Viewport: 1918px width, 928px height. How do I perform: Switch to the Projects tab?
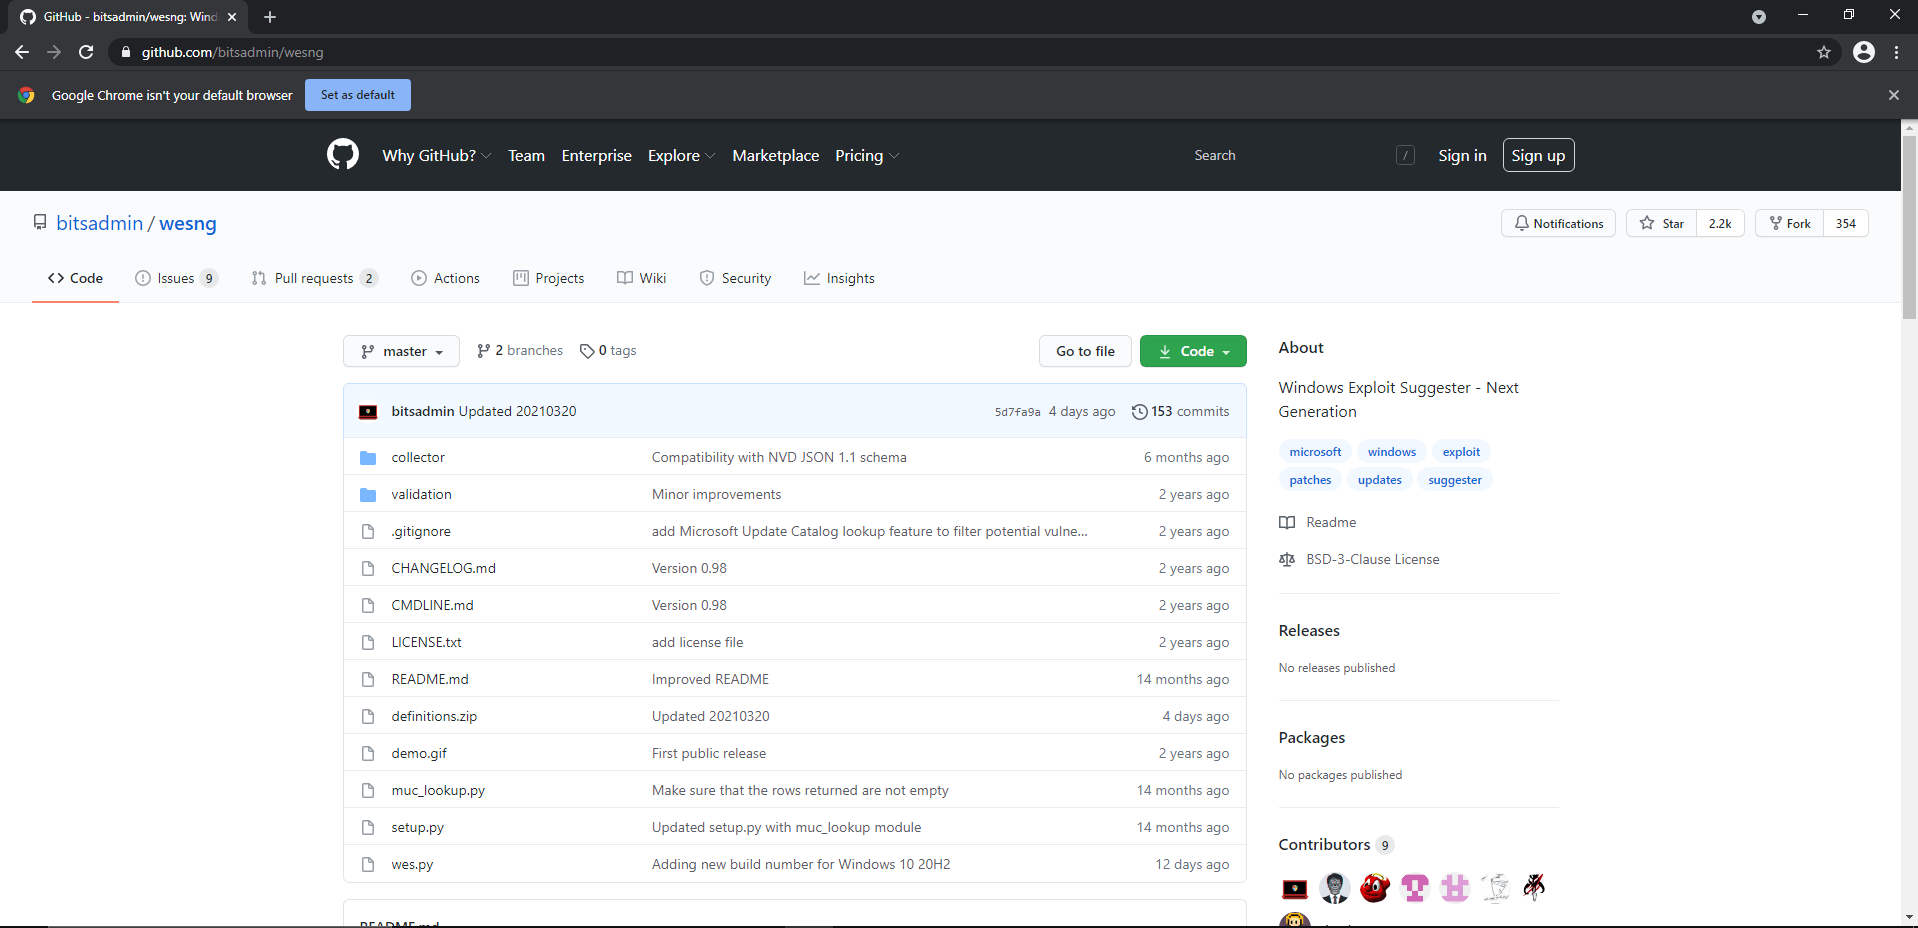[549, 278]
